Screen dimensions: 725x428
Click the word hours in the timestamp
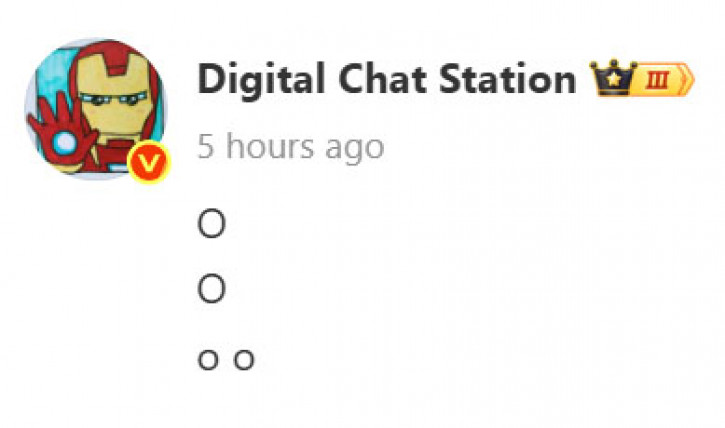point(270,146)
